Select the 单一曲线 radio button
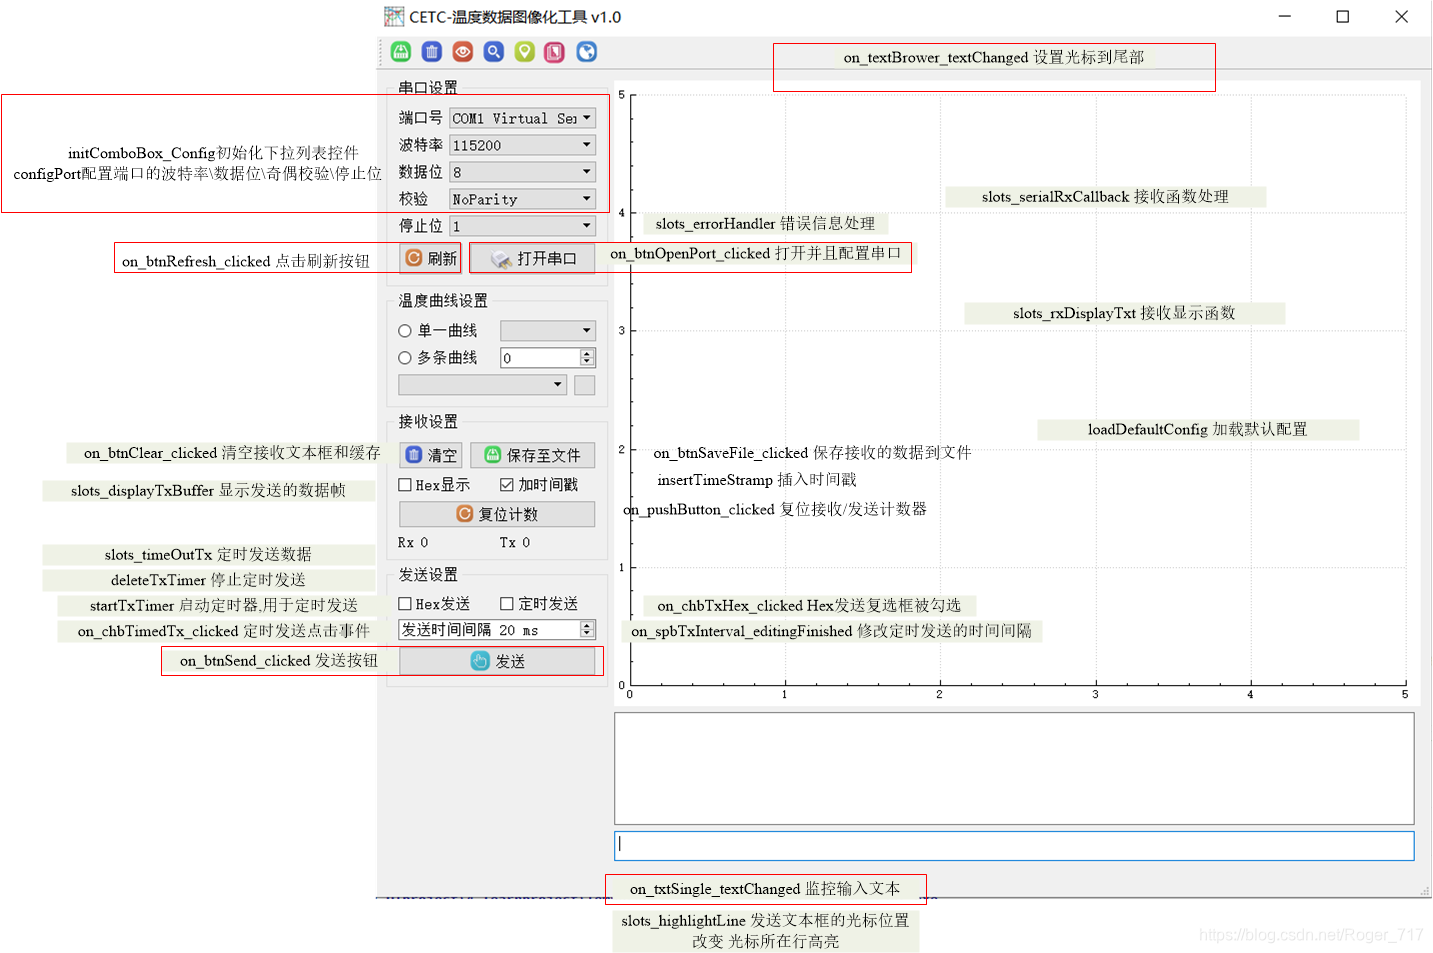Viewport: 1433px width, 953px height. [x=404, y=330]
